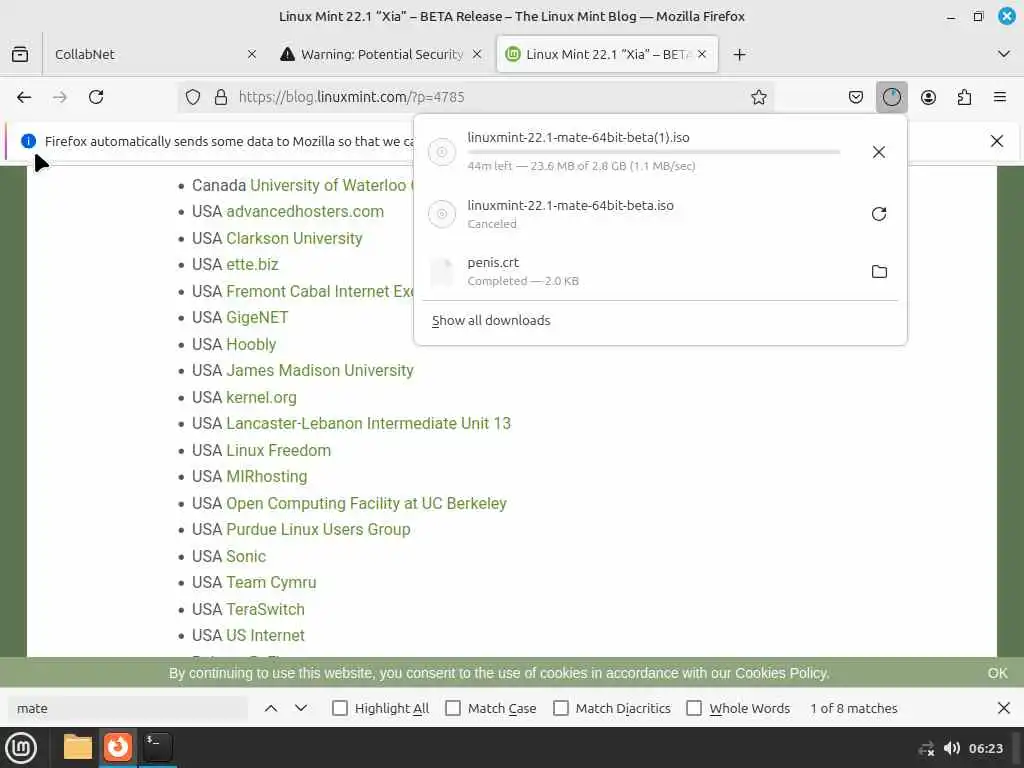This screenshot has width=1024, height=768.
Task: Open the MIRhosting mirror link
Action: coord(266,476)
